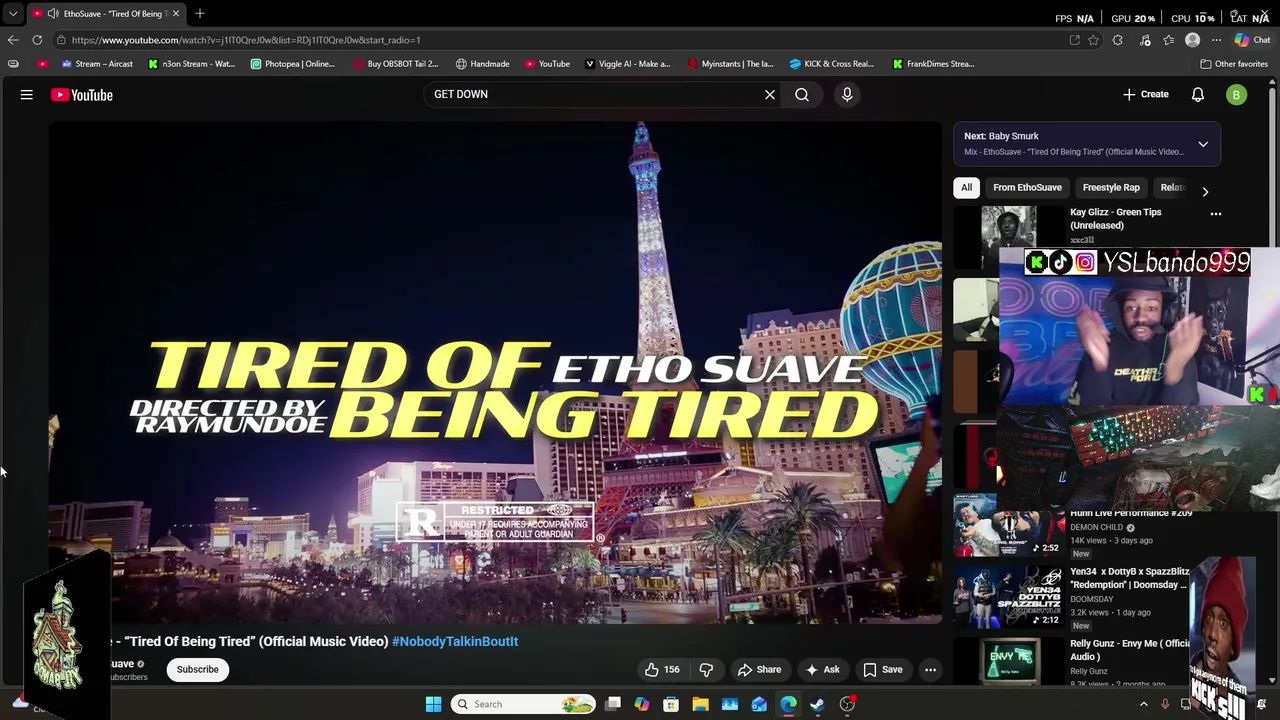The width and height of the screenshot is (1280, 720).
Task: Open options for Kay Glizz Green Tips
Action: [1216, 214]
